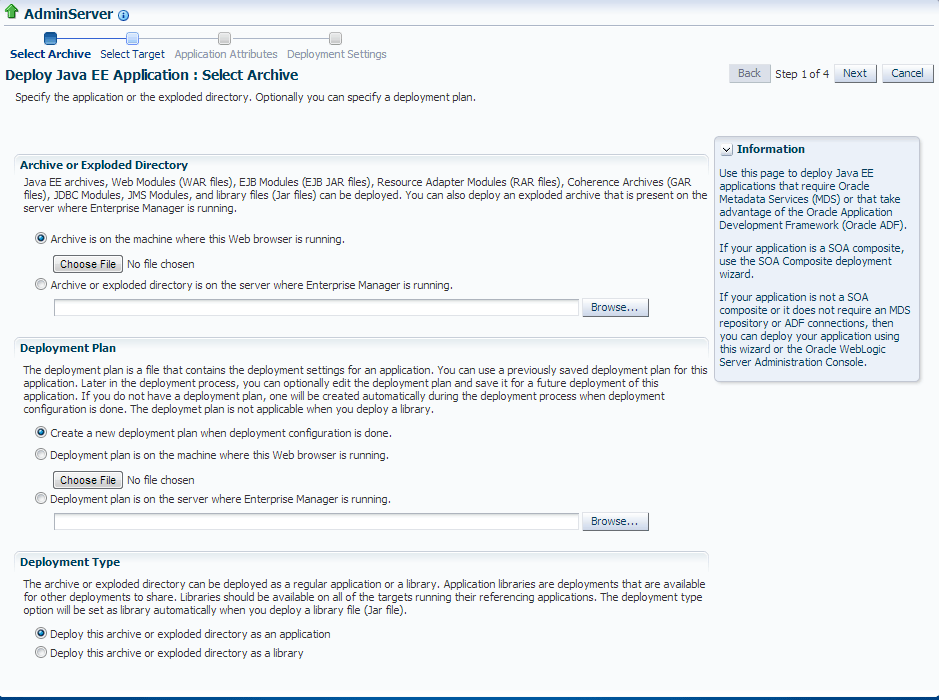The image size is (939, 700).
Task: Click the 'Deployment Plan' section heading
Action: point(68,348)
